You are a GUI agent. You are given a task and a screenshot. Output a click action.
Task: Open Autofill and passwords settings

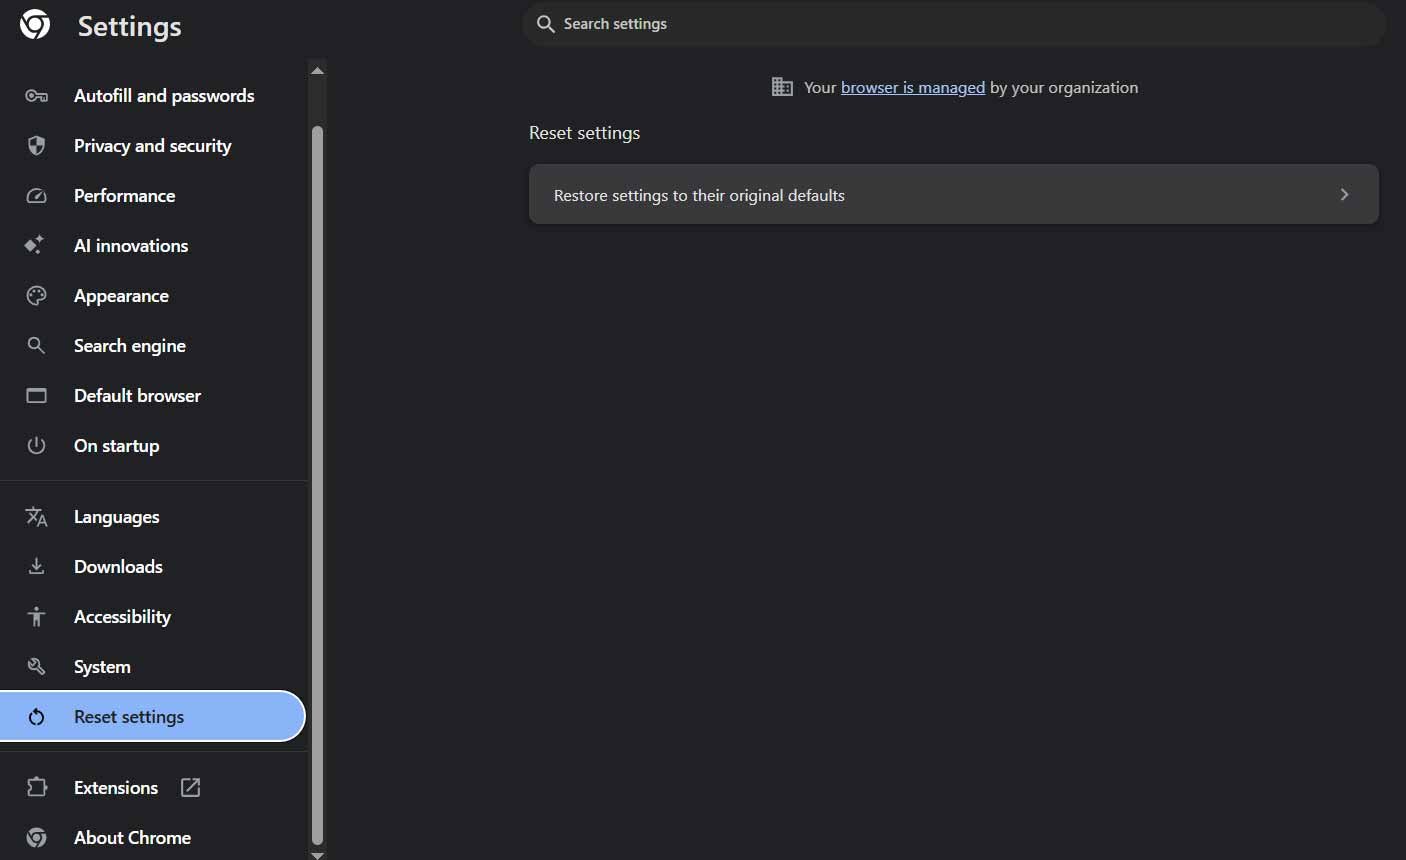click(x=153, y=96)
